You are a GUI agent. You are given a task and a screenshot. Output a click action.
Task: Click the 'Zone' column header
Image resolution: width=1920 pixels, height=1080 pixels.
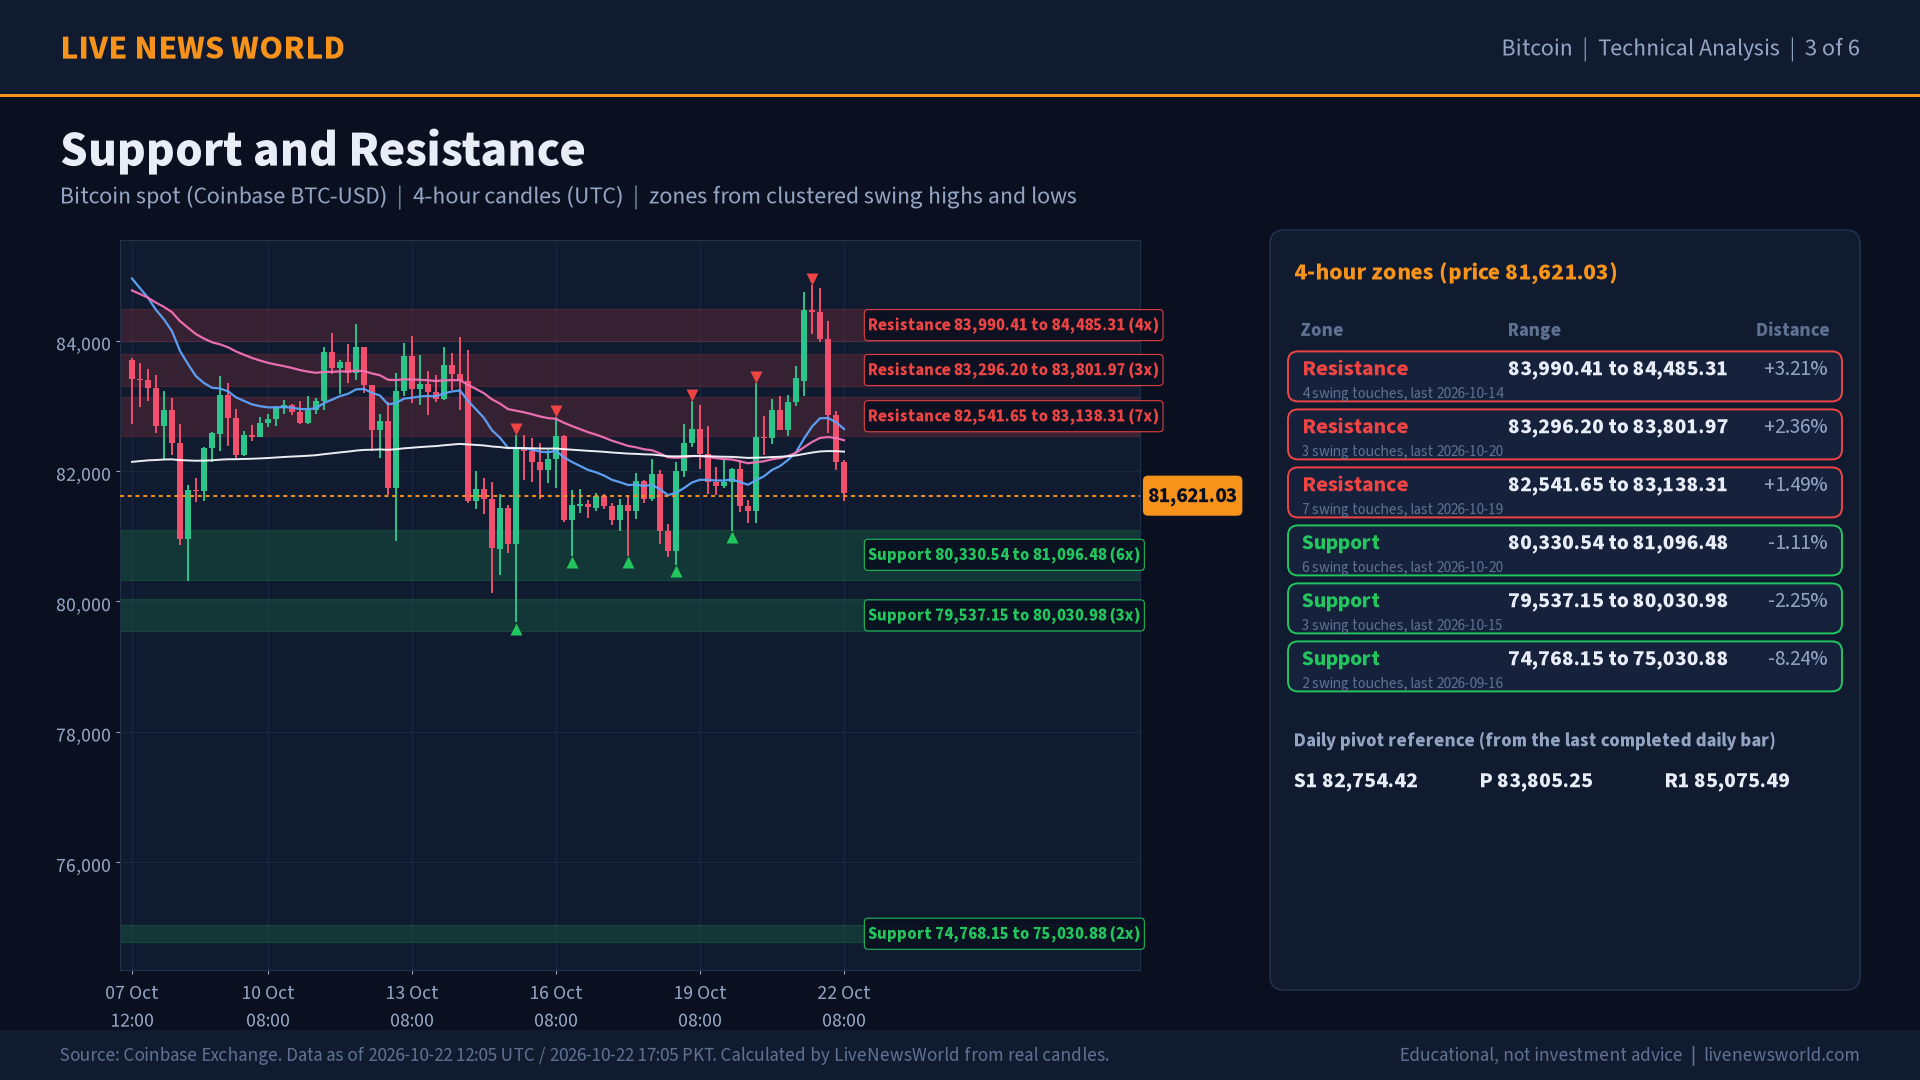1321,330
